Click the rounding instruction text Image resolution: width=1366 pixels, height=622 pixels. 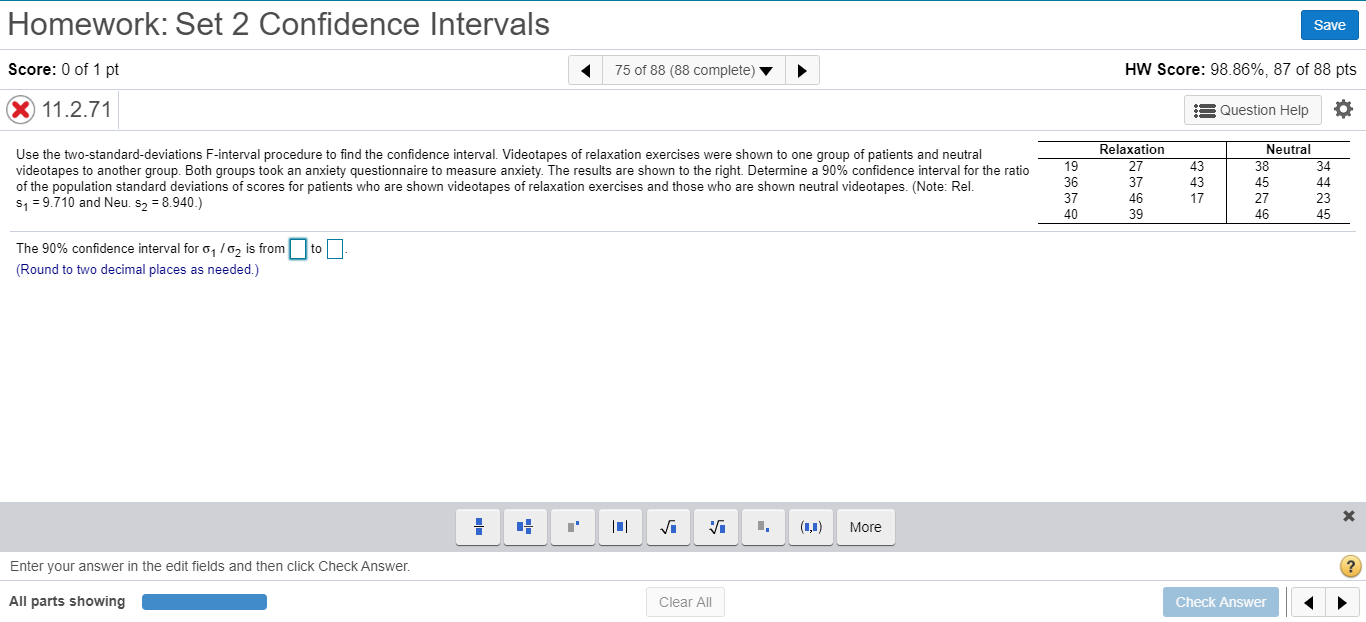tap(137, 270)
